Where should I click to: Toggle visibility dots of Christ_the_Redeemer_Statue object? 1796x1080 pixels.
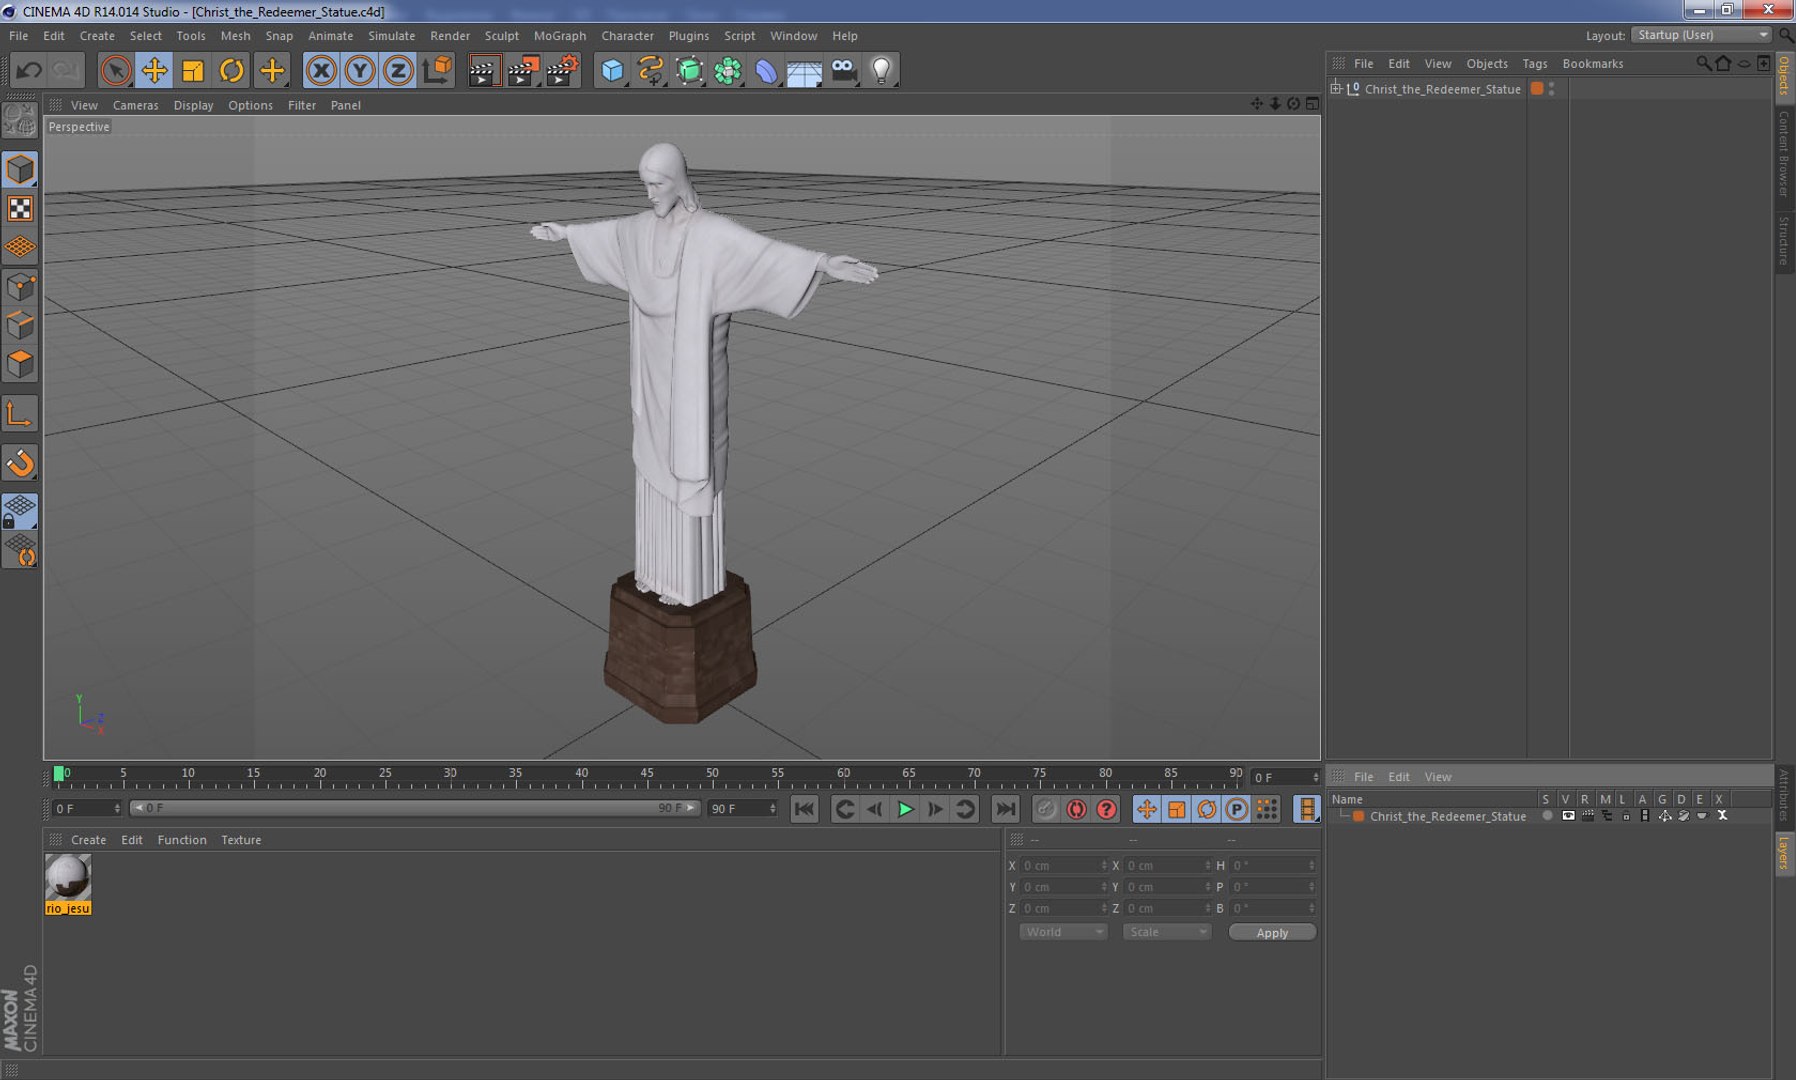(x=1551, y=89)
